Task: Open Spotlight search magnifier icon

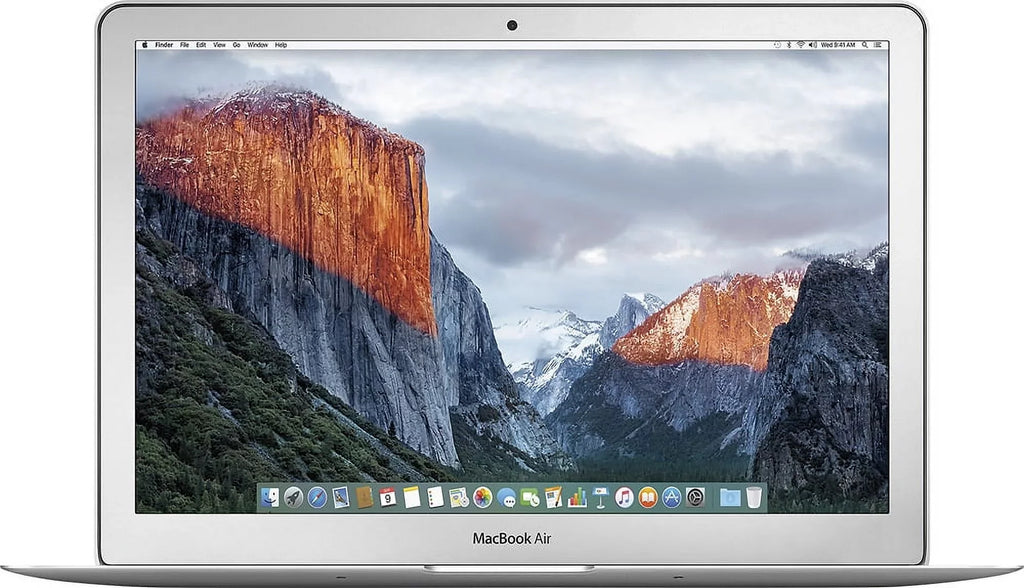Action: click(865, 45)
